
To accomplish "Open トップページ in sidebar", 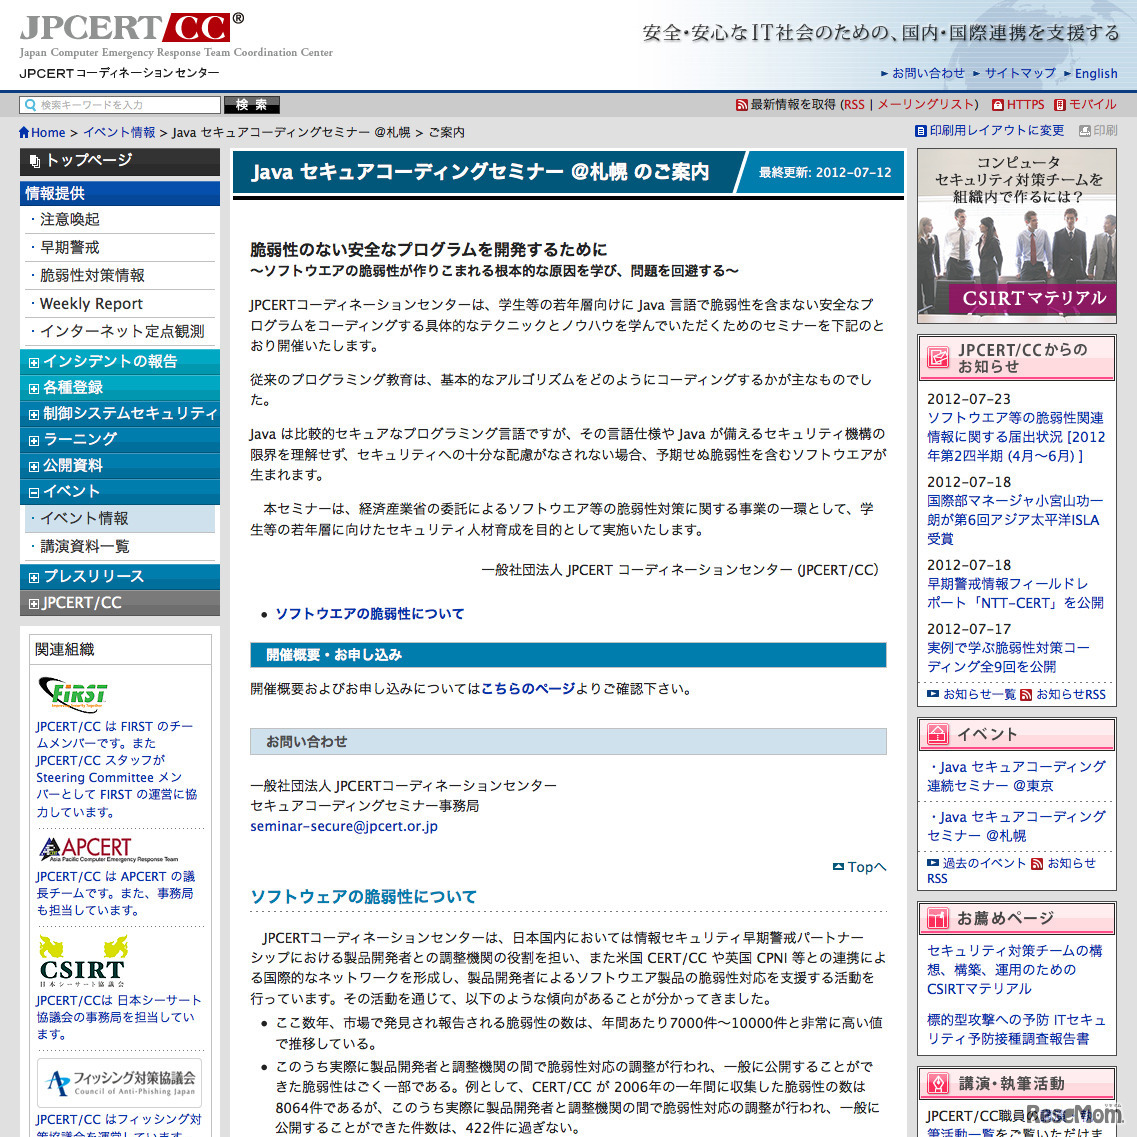I will tap(120, 161).
